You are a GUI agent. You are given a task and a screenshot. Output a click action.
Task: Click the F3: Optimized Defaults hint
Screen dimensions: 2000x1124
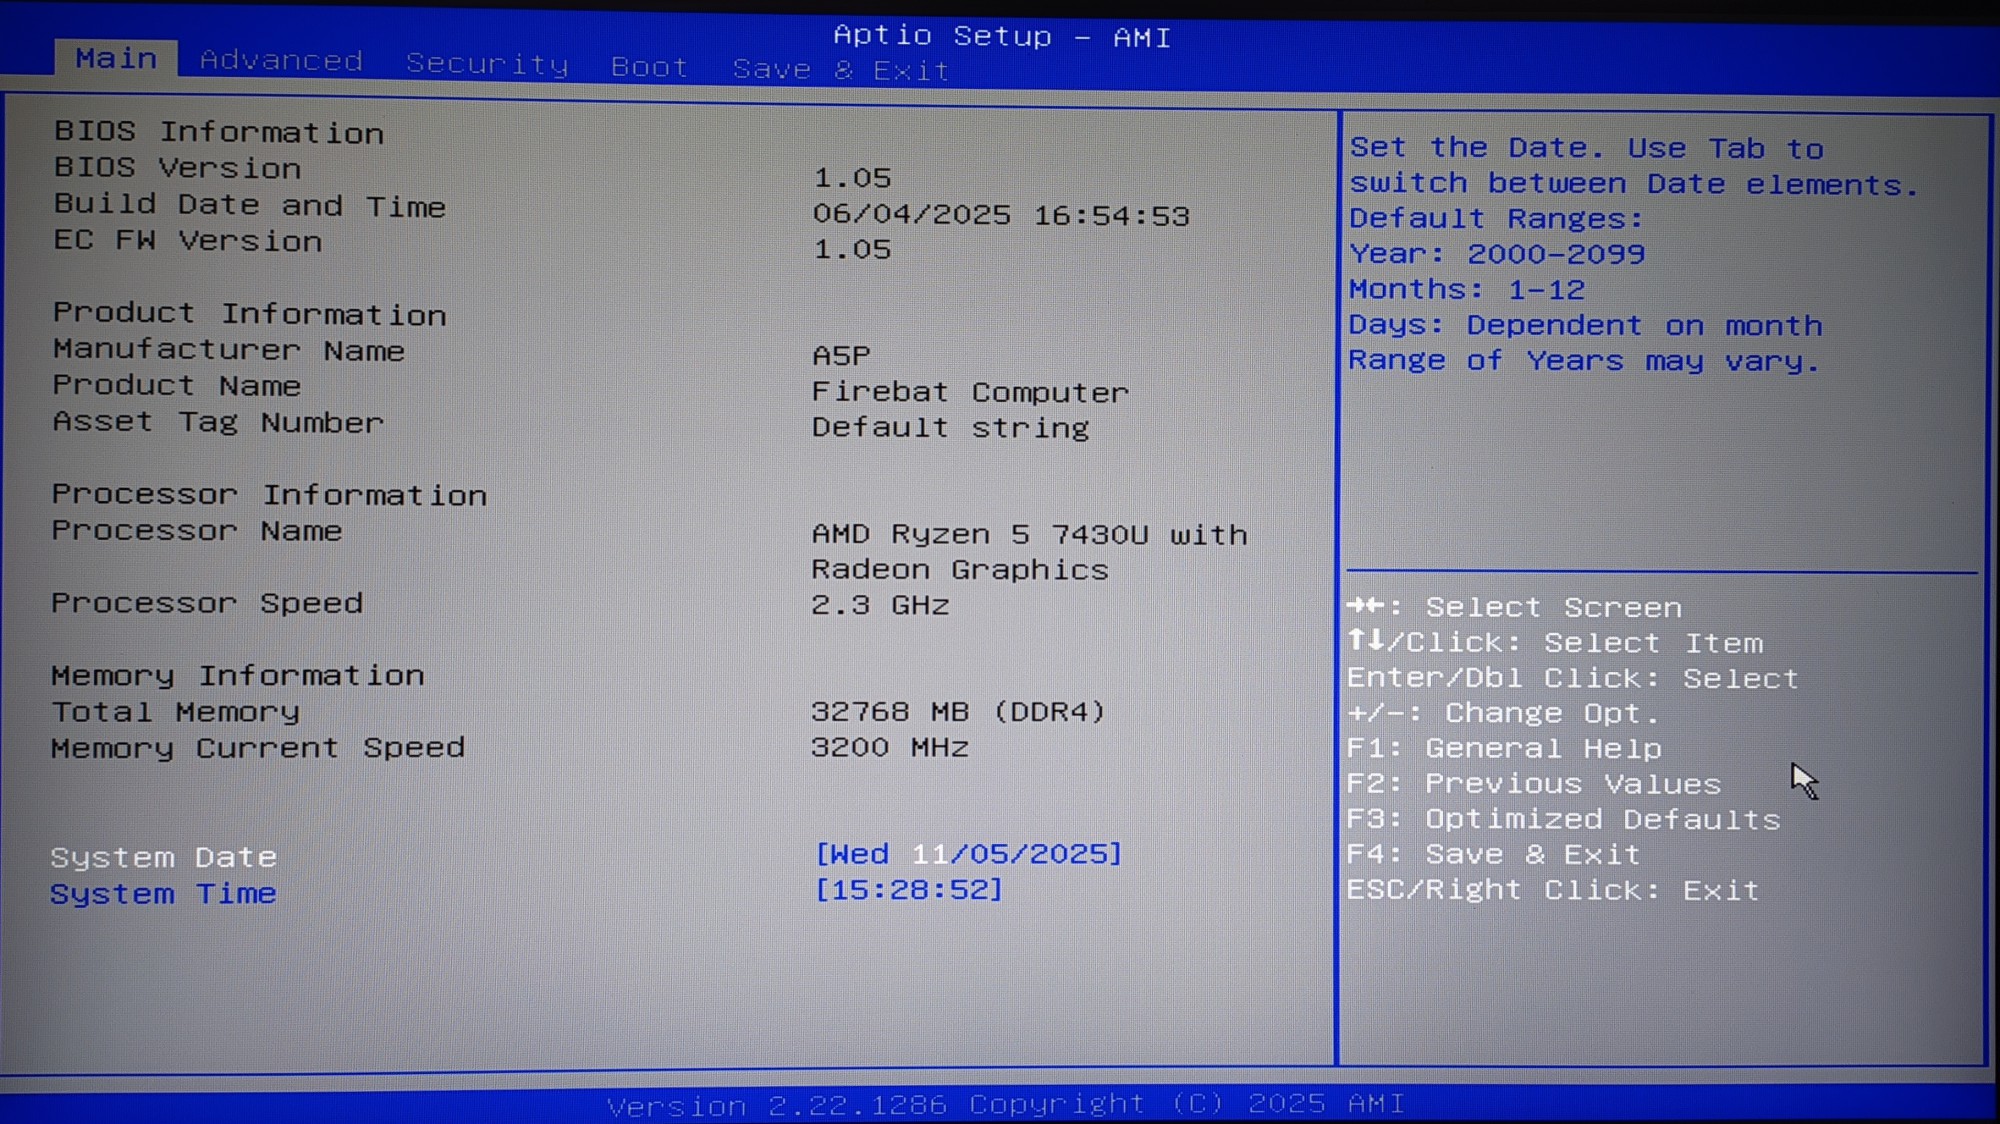tap(1562, 820)
